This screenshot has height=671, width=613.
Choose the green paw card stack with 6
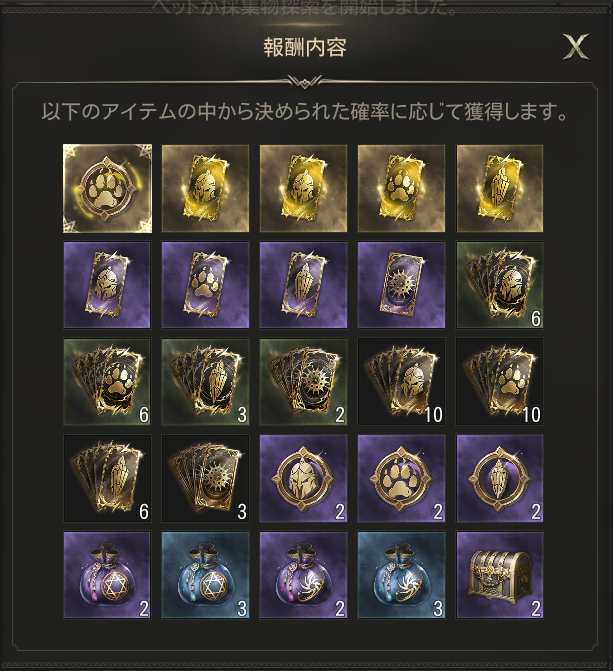(x=107, y=382)
